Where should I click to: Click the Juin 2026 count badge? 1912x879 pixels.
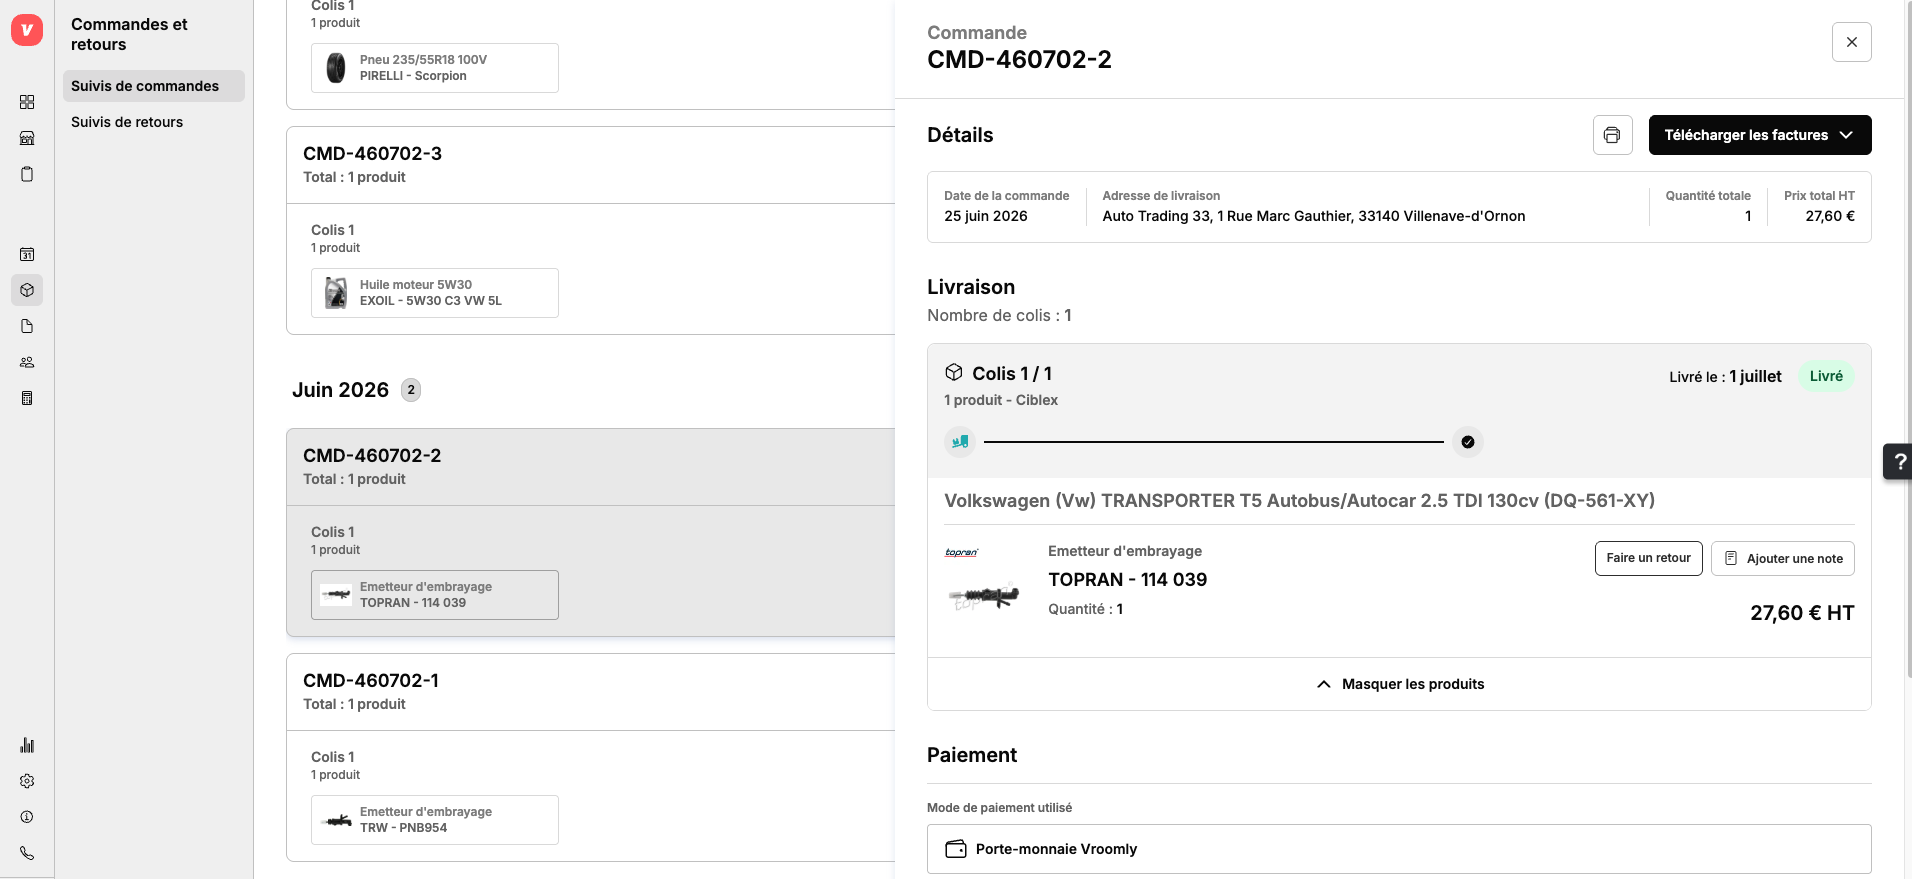coord(411,390)
